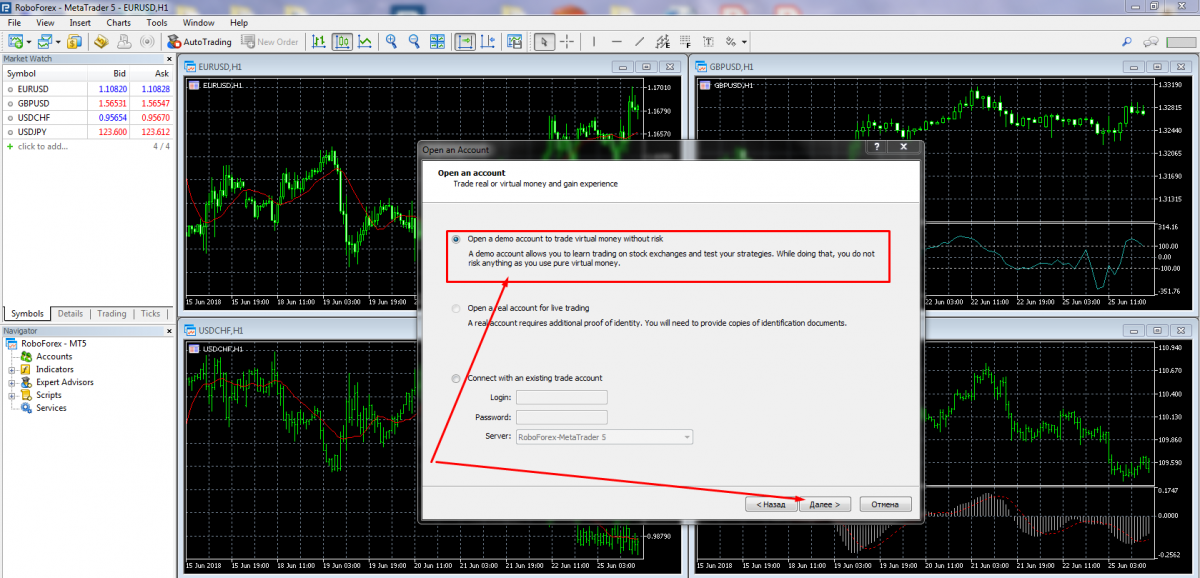Select Accounts in the Navigator
This screenshot has width=1200, height=578.
(x=54, y=356)
